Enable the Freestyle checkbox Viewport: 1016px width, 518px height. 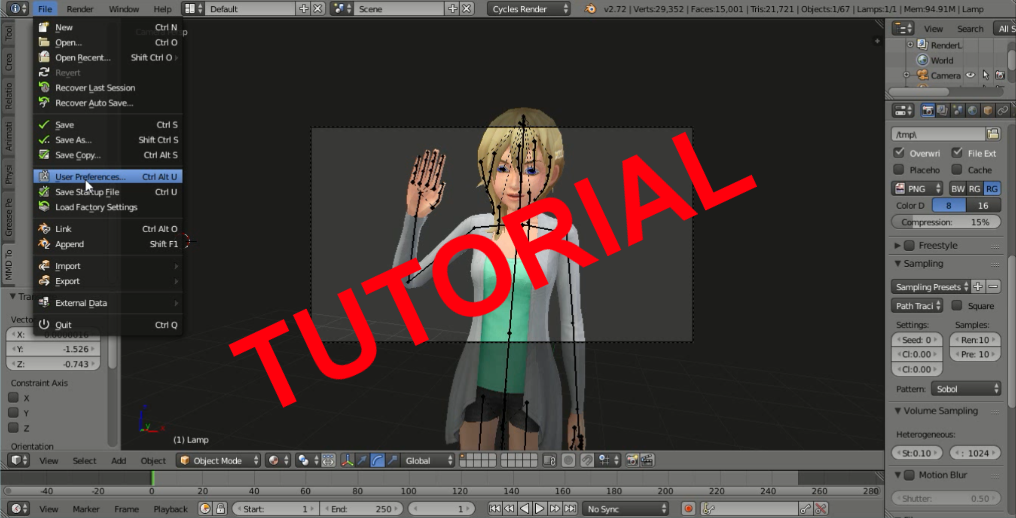coord(909,245)
